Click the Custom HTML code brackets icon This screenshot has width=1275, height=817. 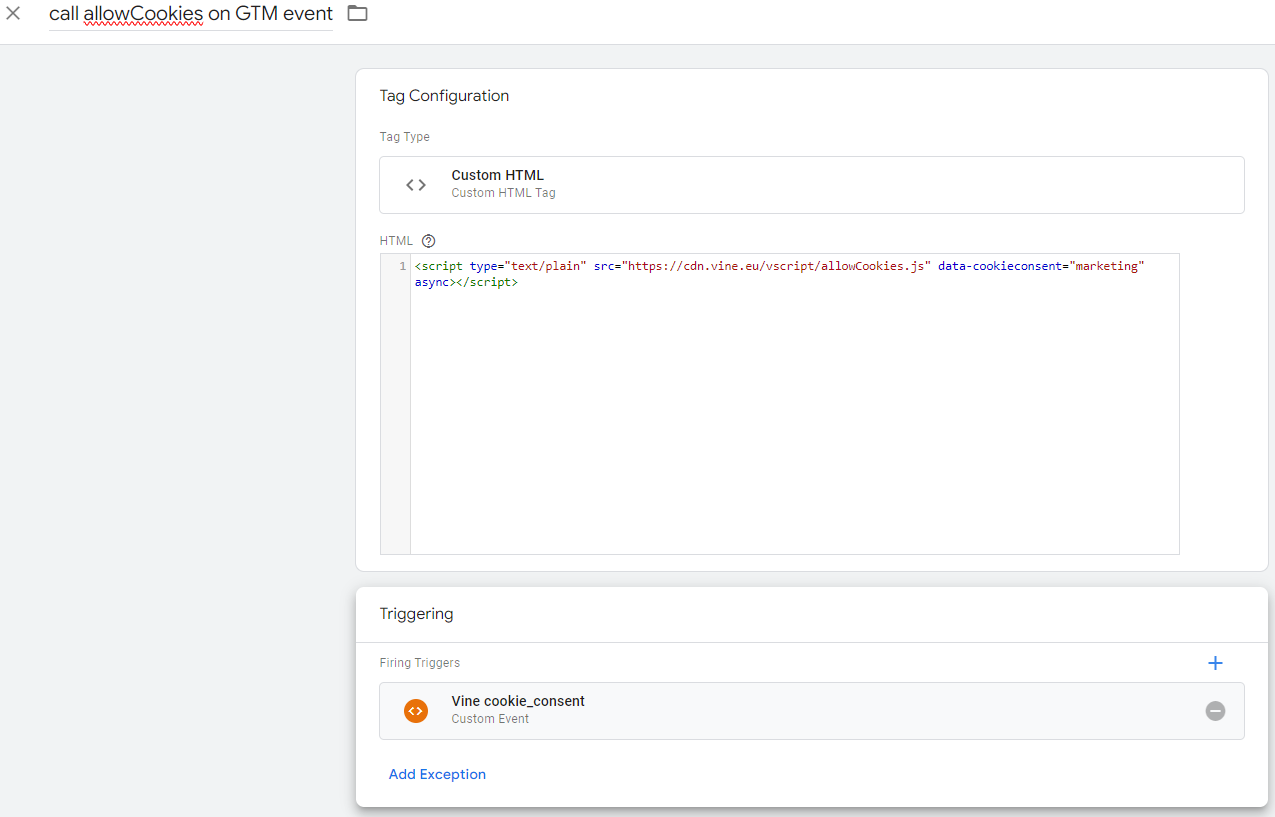coord(416,185)
